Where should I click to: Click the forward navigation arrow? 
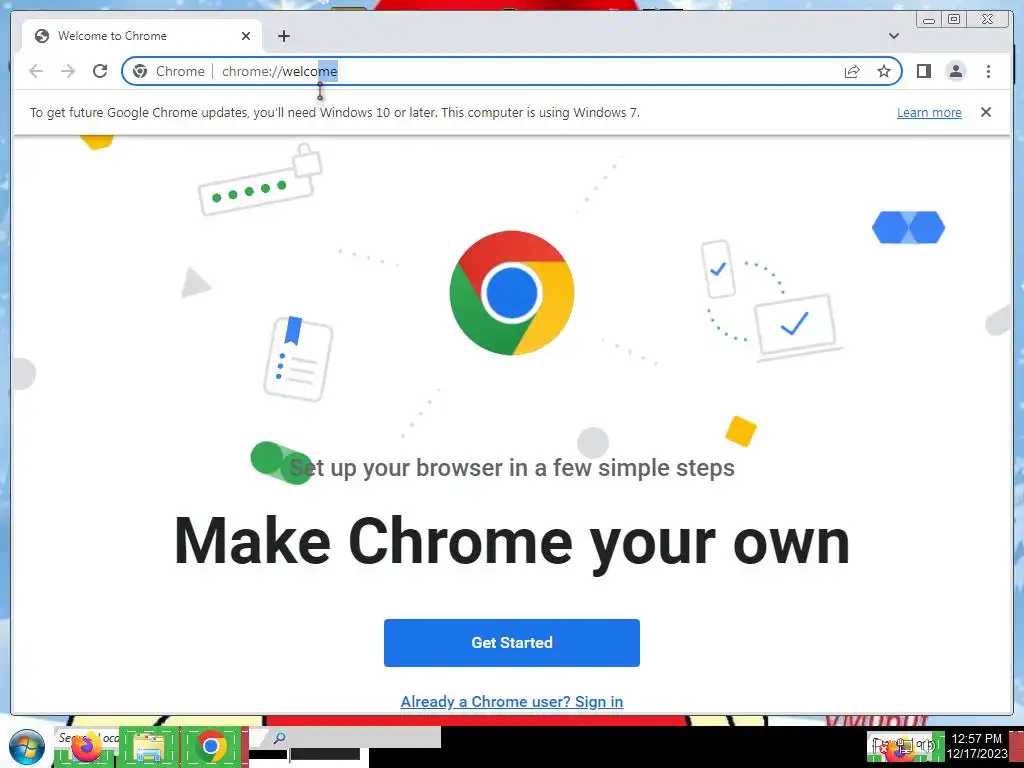[x=68, y=71]
